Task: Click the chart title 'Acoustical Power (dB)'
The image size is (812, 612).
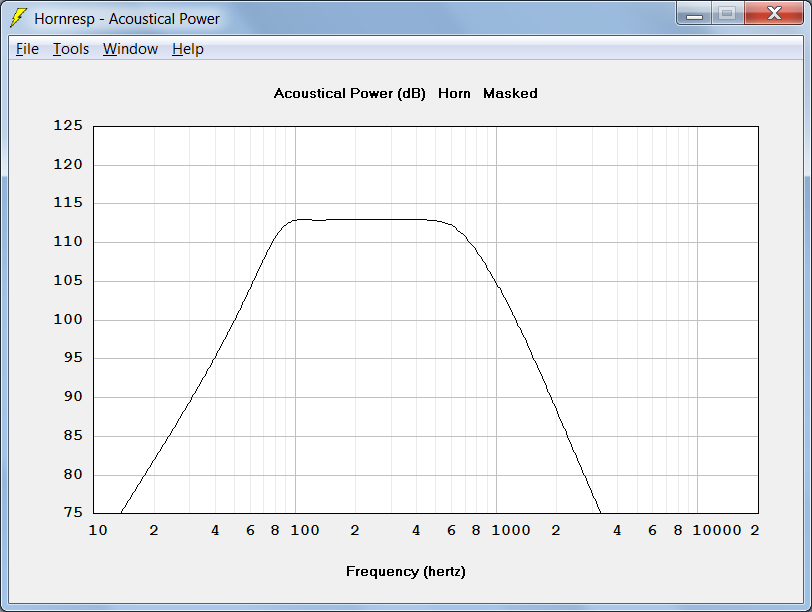Action: [350, 93]
